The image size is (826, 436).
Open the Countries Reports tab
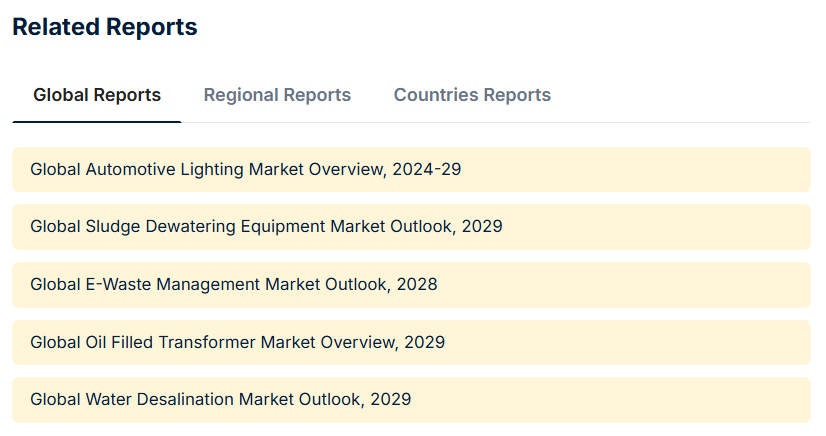[x=472, y=95]
